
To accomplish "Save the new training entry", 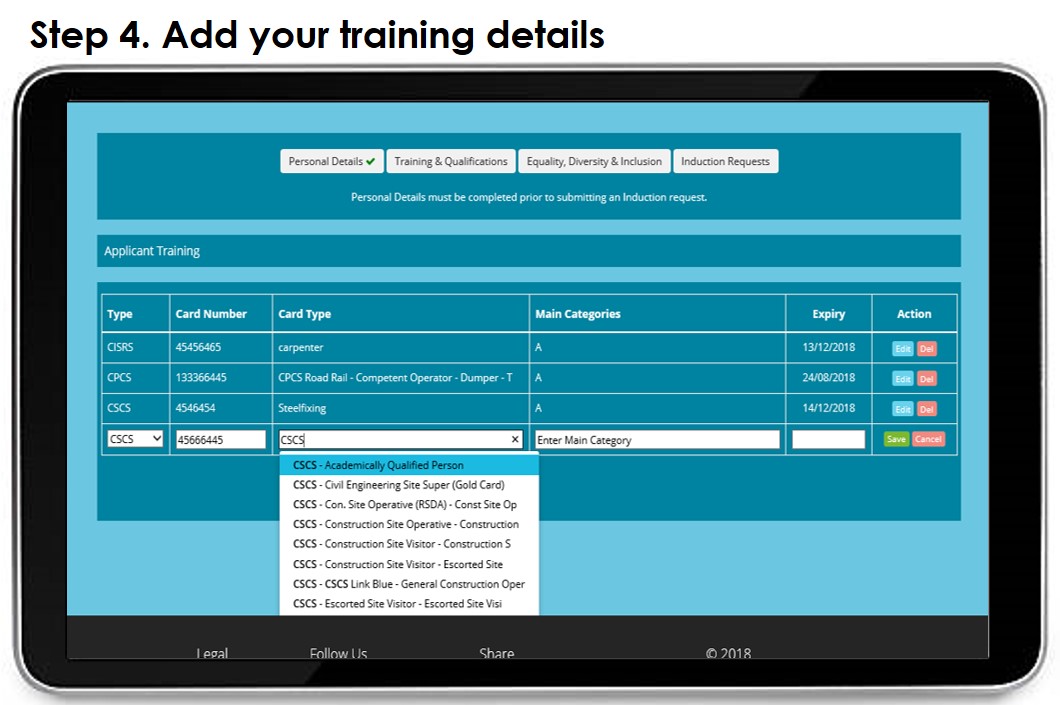I will coord(895,439).
